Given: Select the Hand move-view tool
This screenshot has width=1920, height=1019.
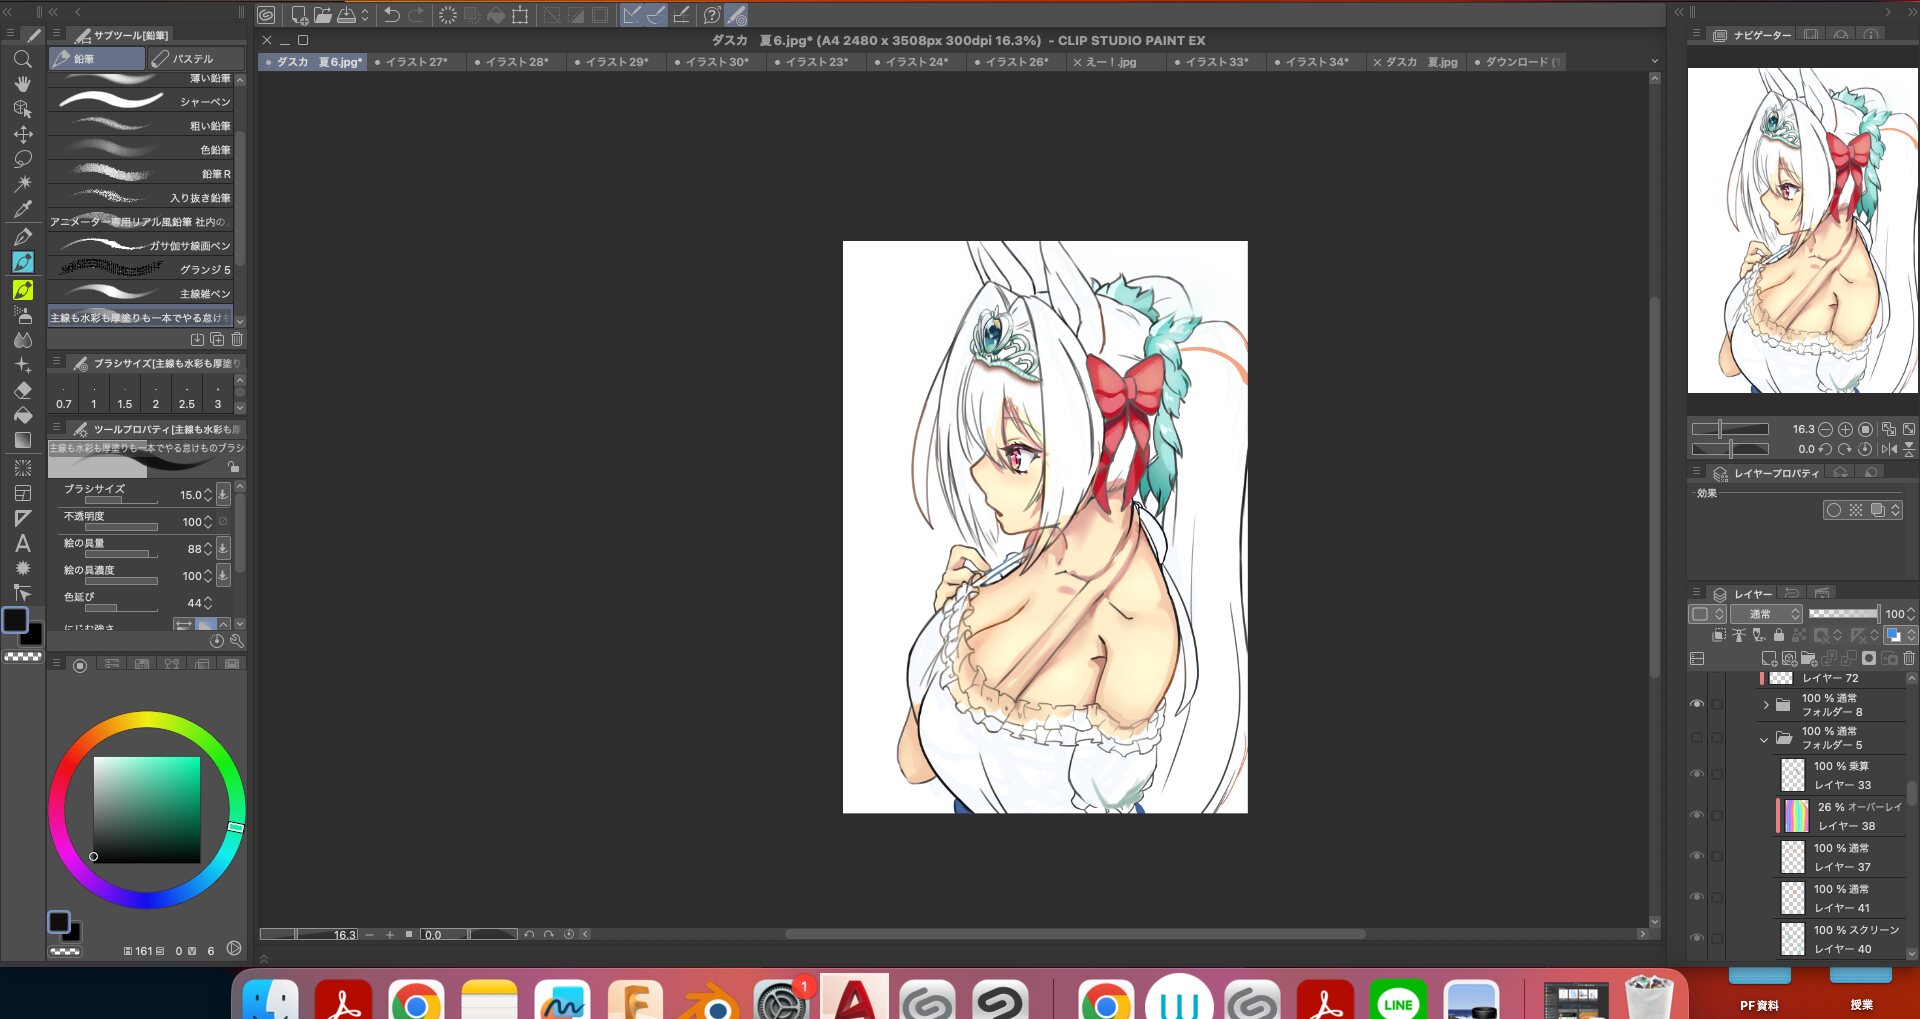Looking at the screenshot, I should click(x=22, y=84).
